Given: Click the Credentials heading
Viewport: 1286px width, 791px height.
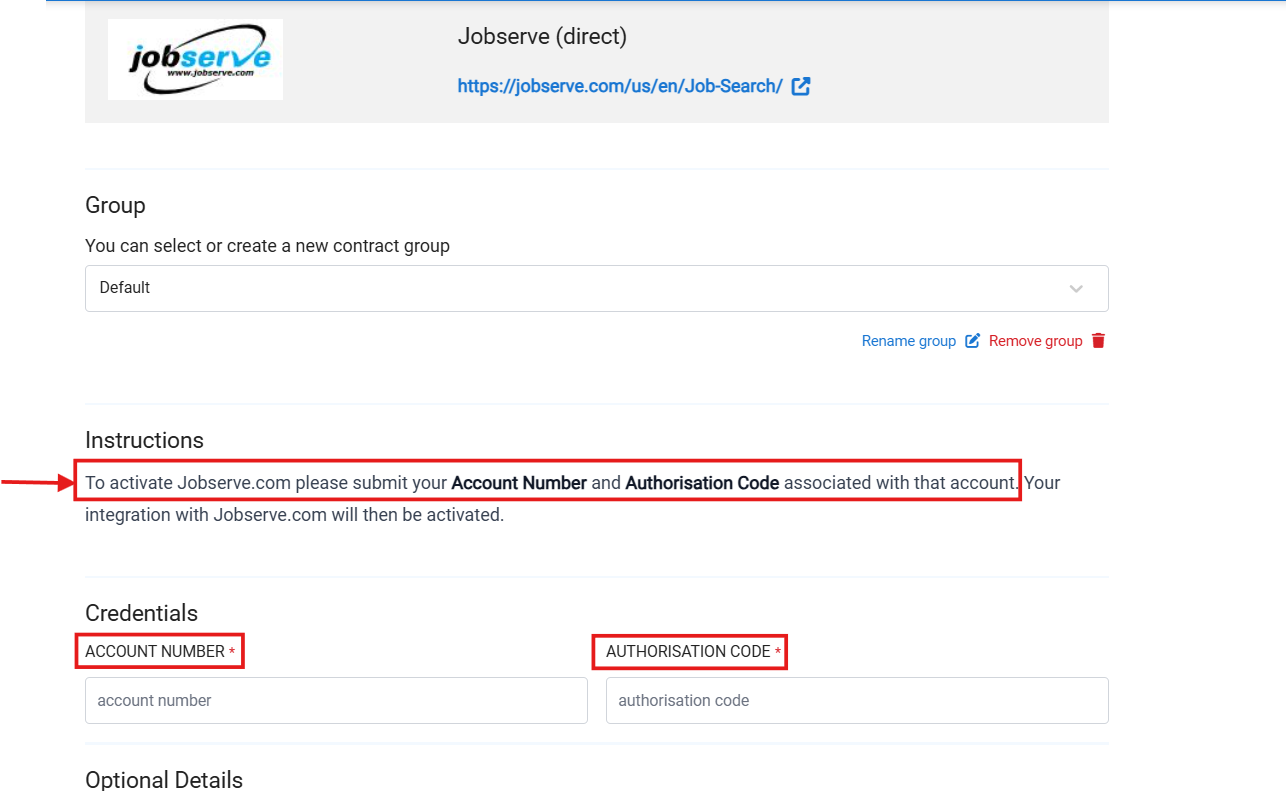Looking at the screenshot, I should [141, 613].
